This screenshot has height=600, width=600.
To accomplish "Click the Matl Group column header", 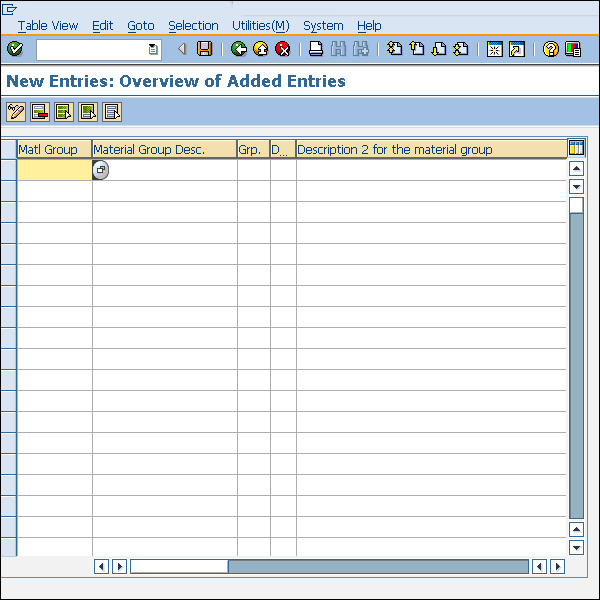I will click(x=54, y=149).
